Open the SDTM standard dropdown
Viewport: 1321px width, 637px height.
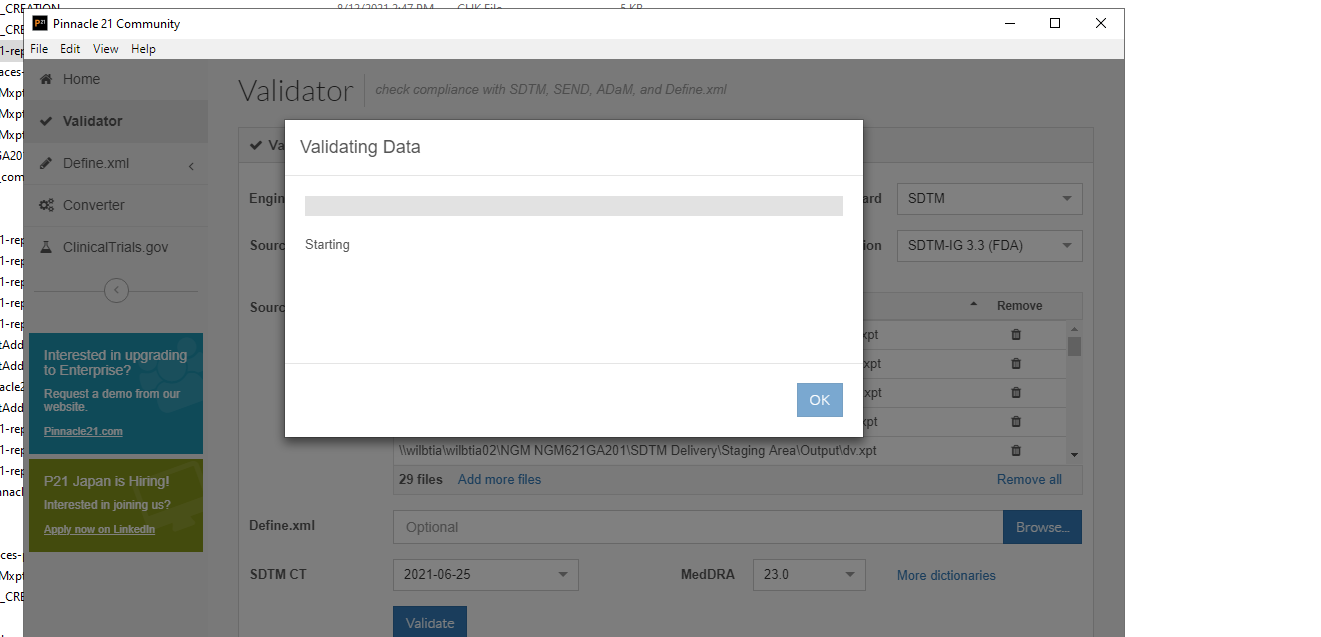click(x=989, y=198)
